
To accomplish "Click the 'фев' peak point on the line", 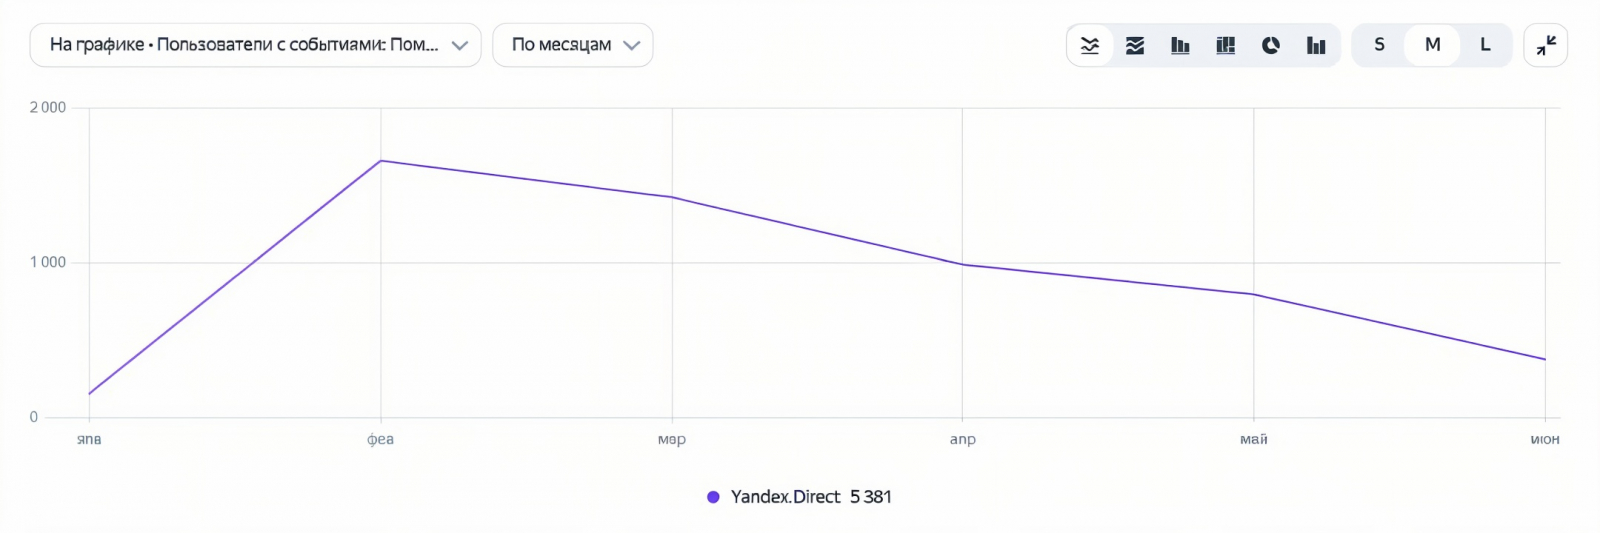I will click(381, 161).
